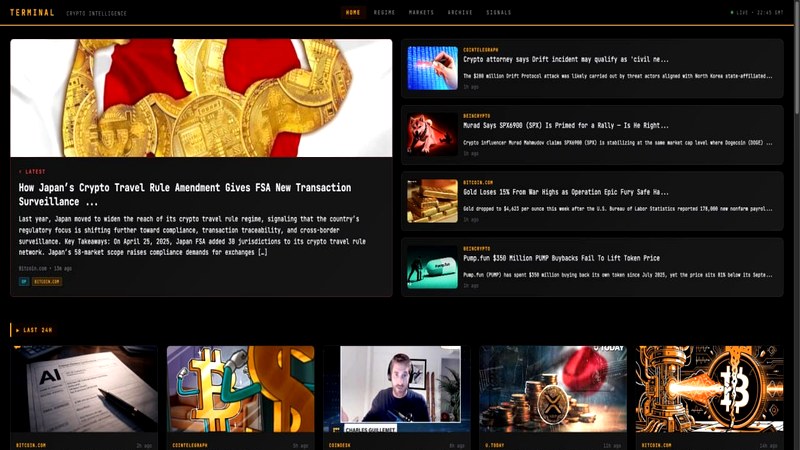Click the BITCOIN.COM tag on featured article
Viewport: 800px width, 450px height.
(x=48, y=282)
